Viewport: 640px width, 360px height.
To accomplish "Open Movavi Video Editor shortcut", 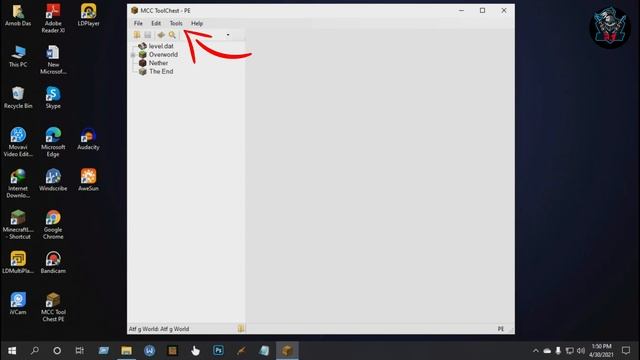I will pyautogui.click(x=18, y=142).
